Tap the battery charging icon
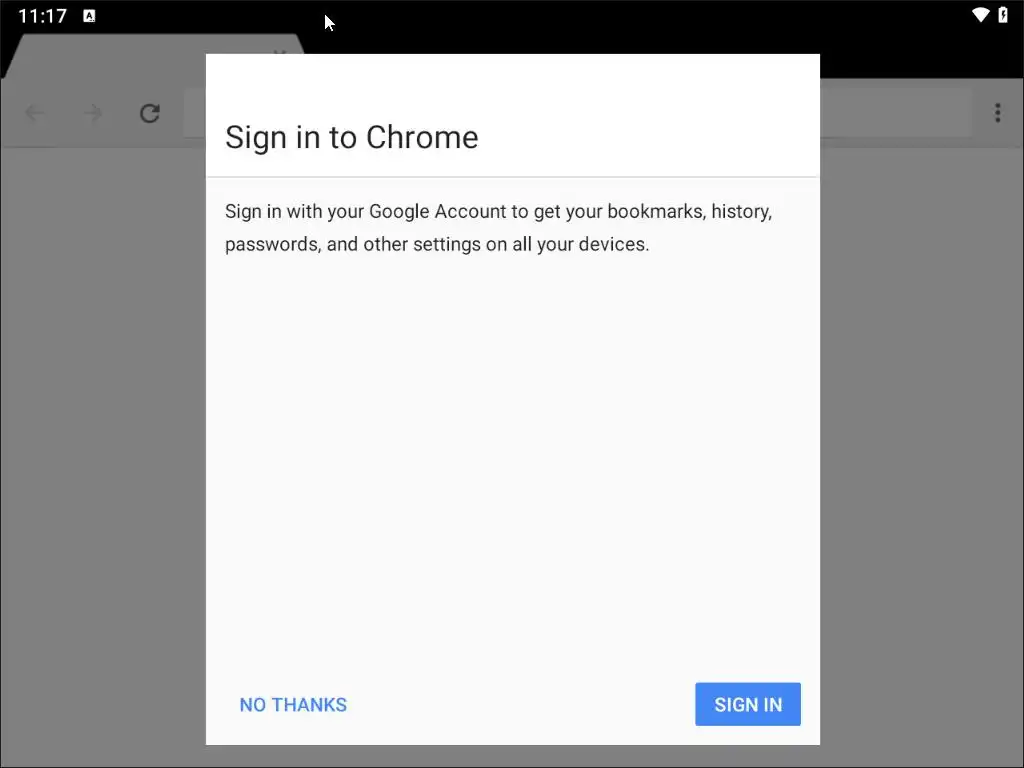The height and width of the screenshot is (768, 1024). 1003,14
